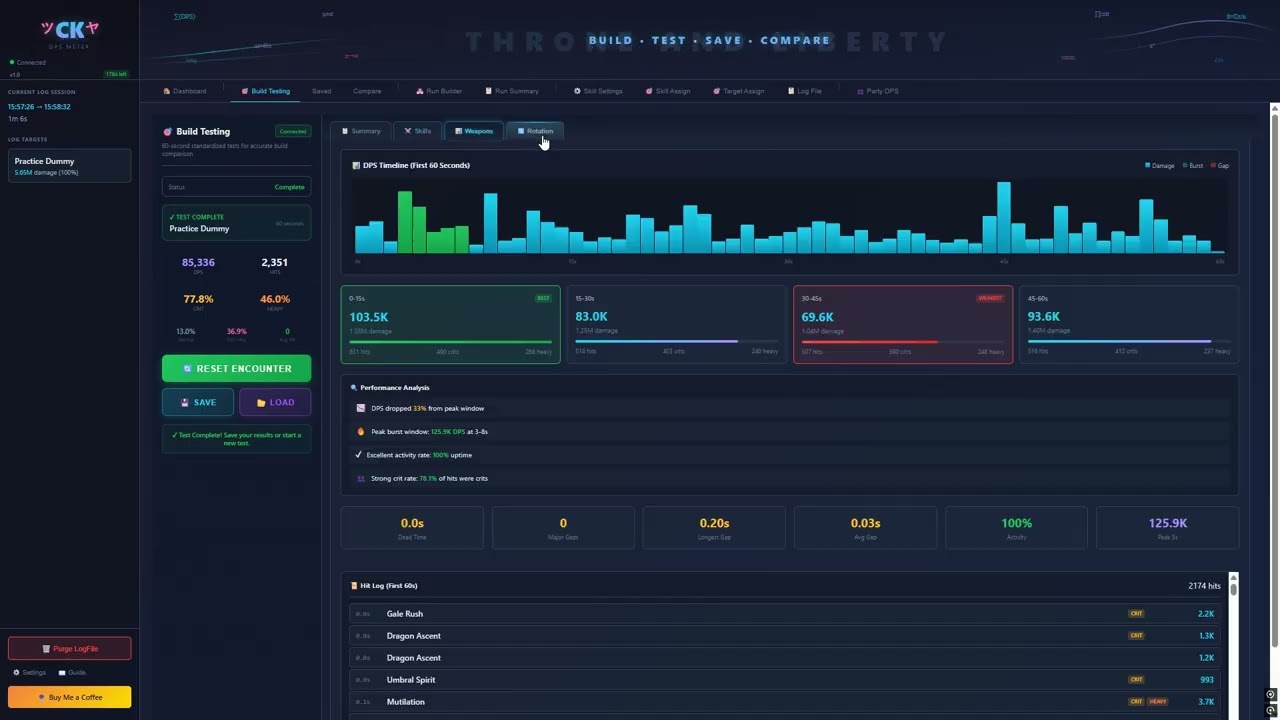Switch to the Weapons sub-tab

(x=474, y=131)
